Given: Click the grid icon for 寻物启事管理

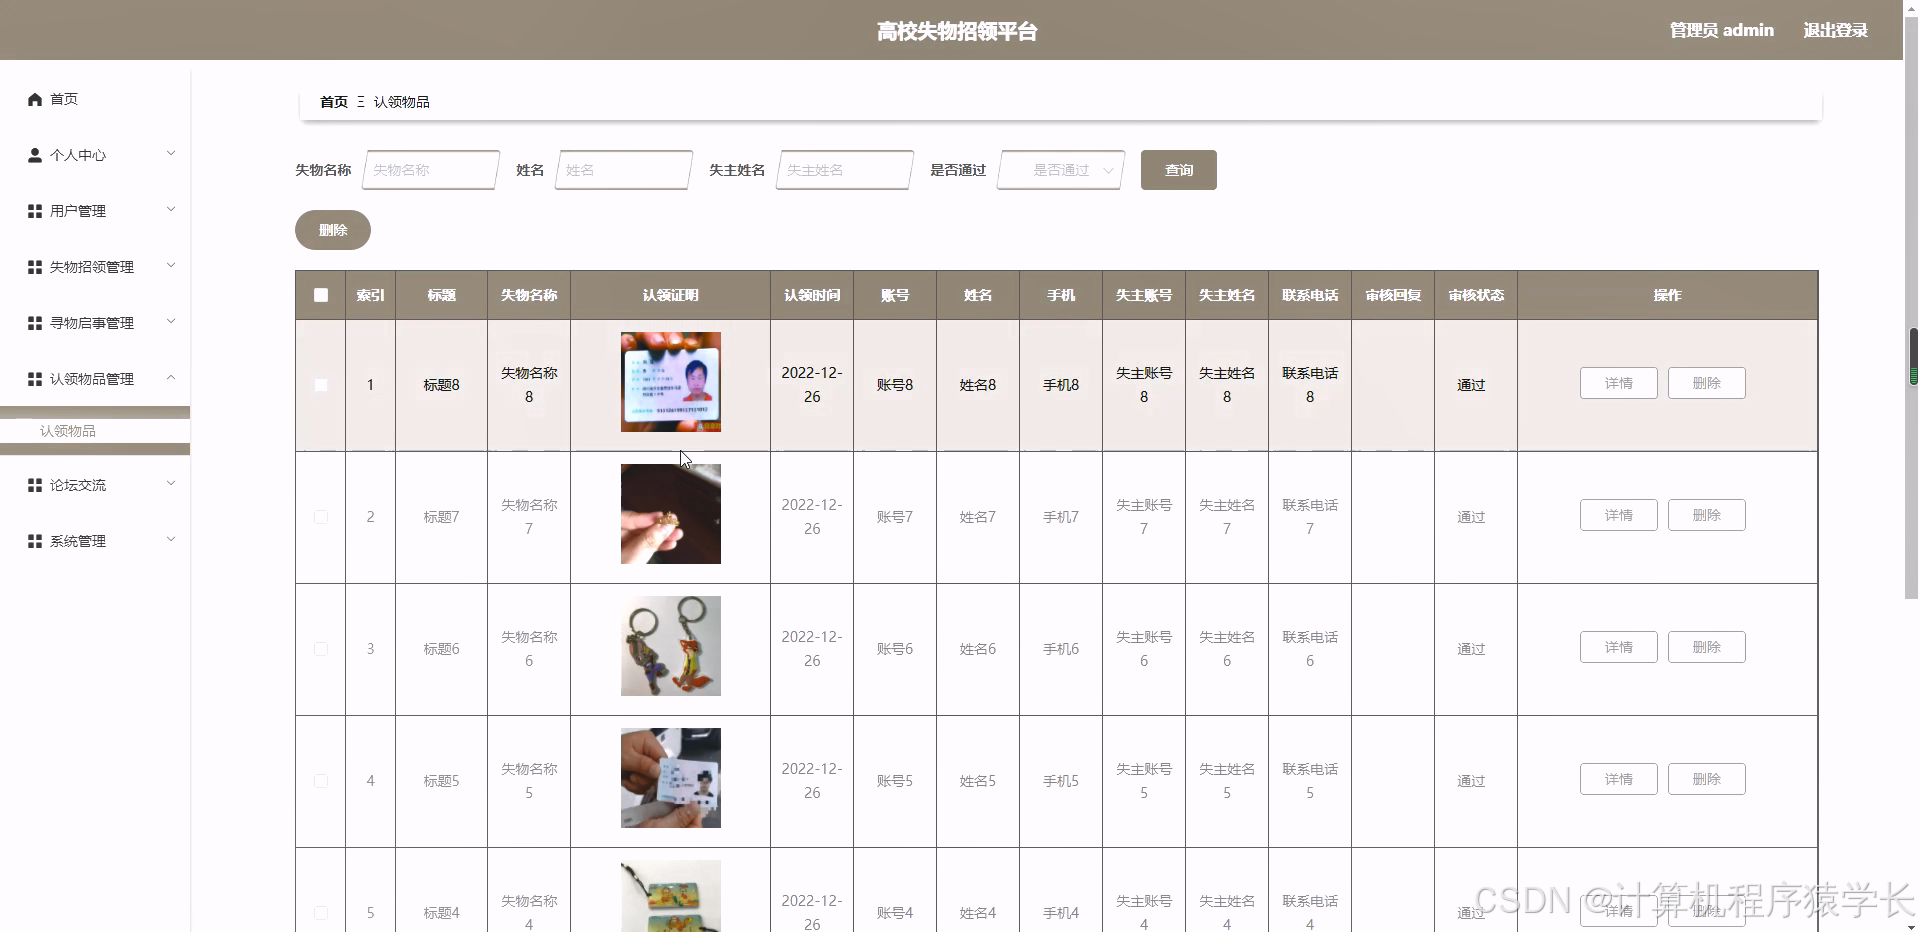Looking at the screenshot, I should [x=35, y=323].
